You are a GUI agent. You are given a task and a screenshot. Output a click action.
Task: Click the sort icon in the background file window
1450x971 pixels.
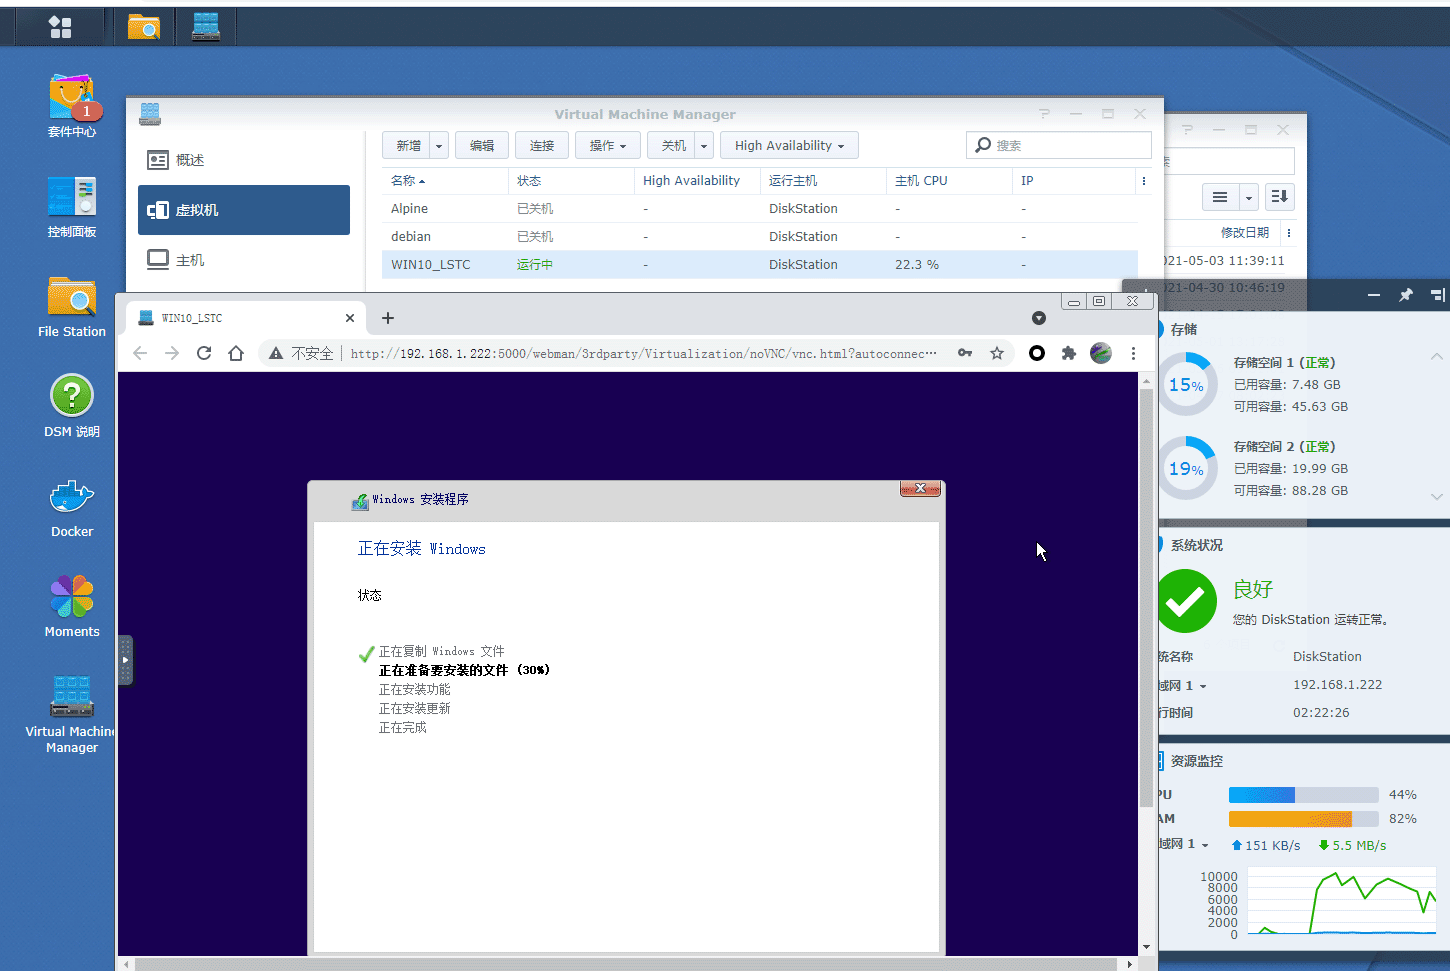click(x=1280, y=197)
